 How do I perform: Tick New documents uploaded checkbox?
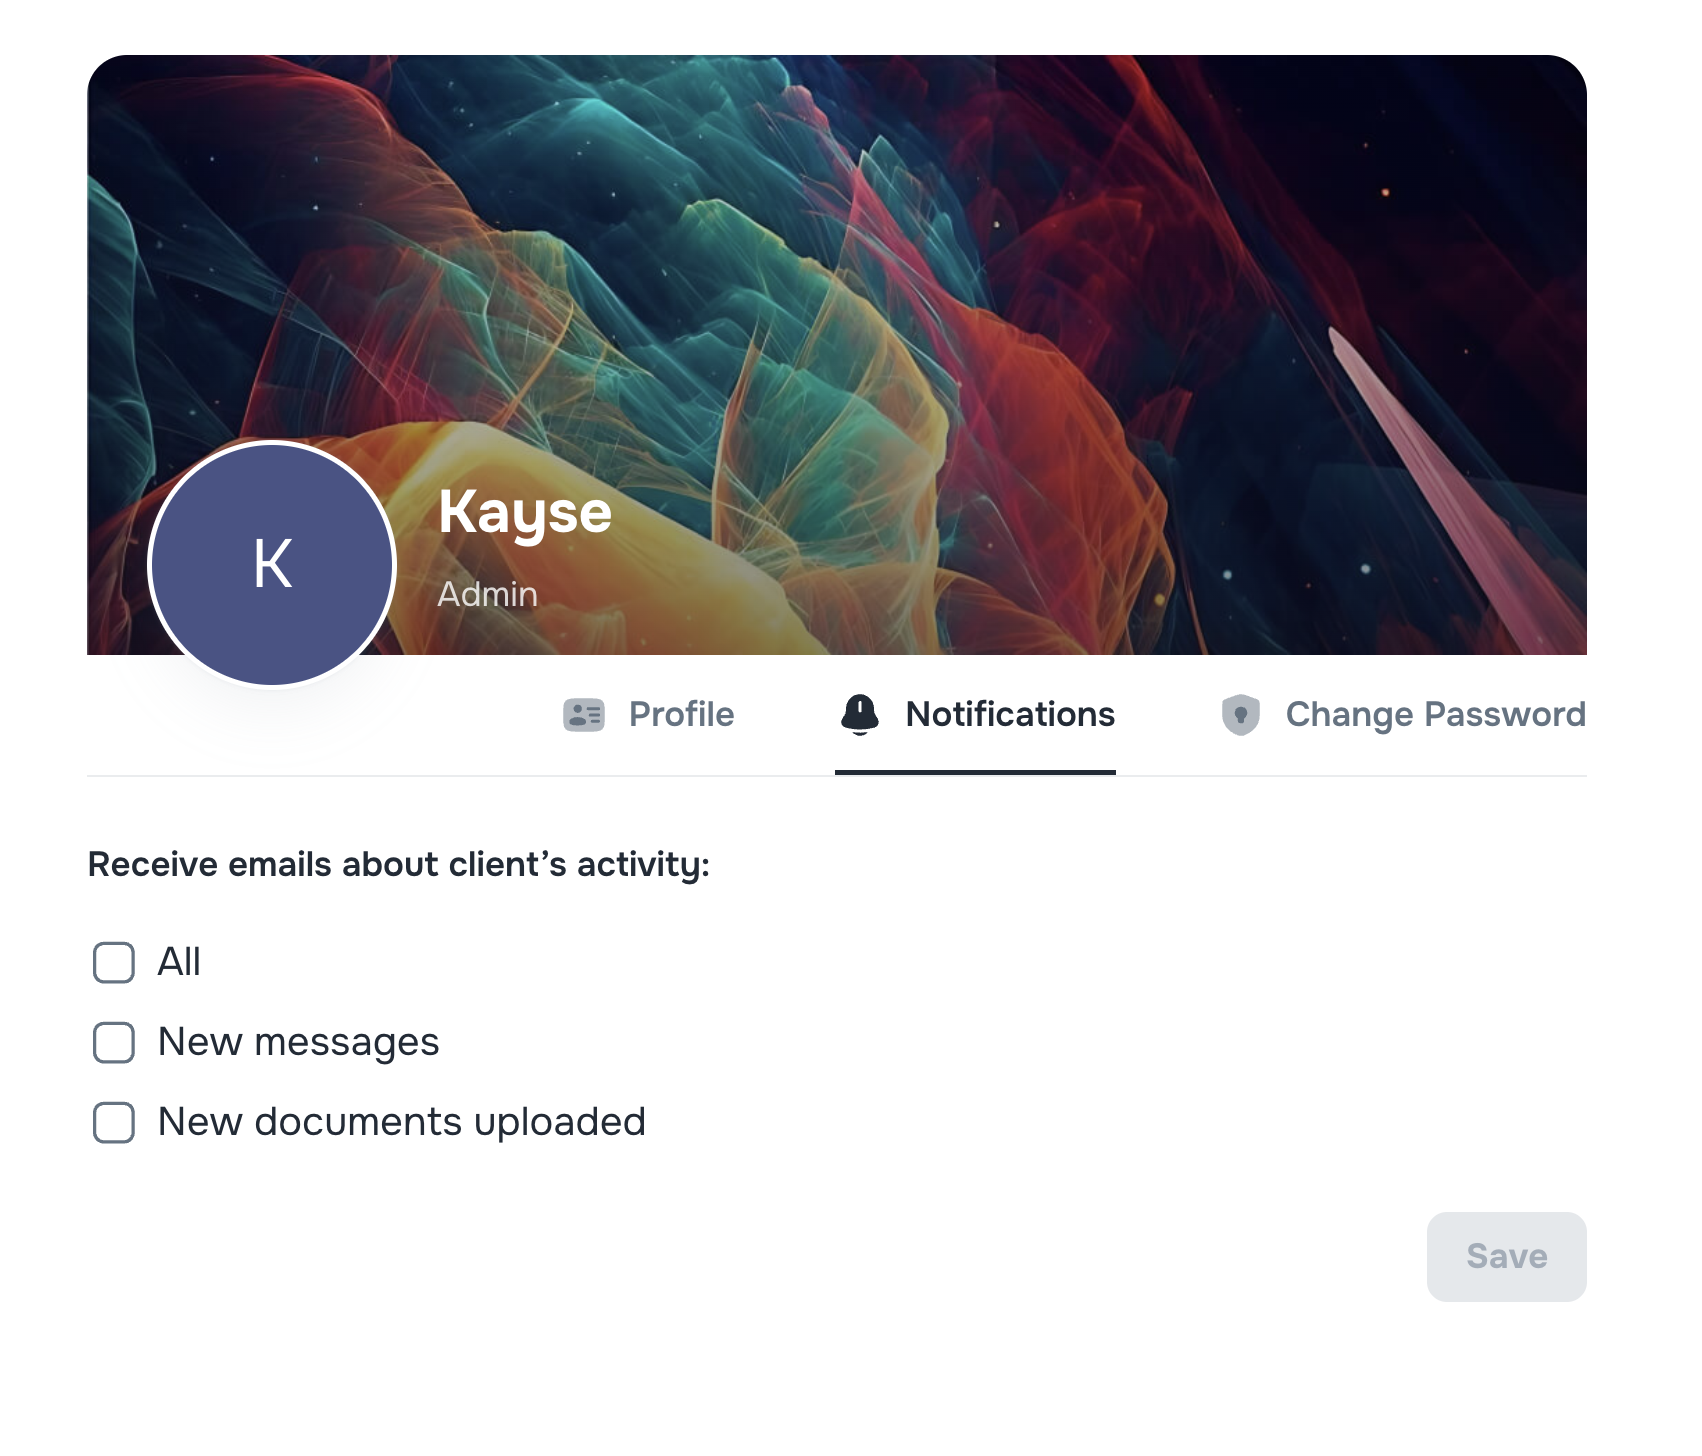coord(112,1122)
